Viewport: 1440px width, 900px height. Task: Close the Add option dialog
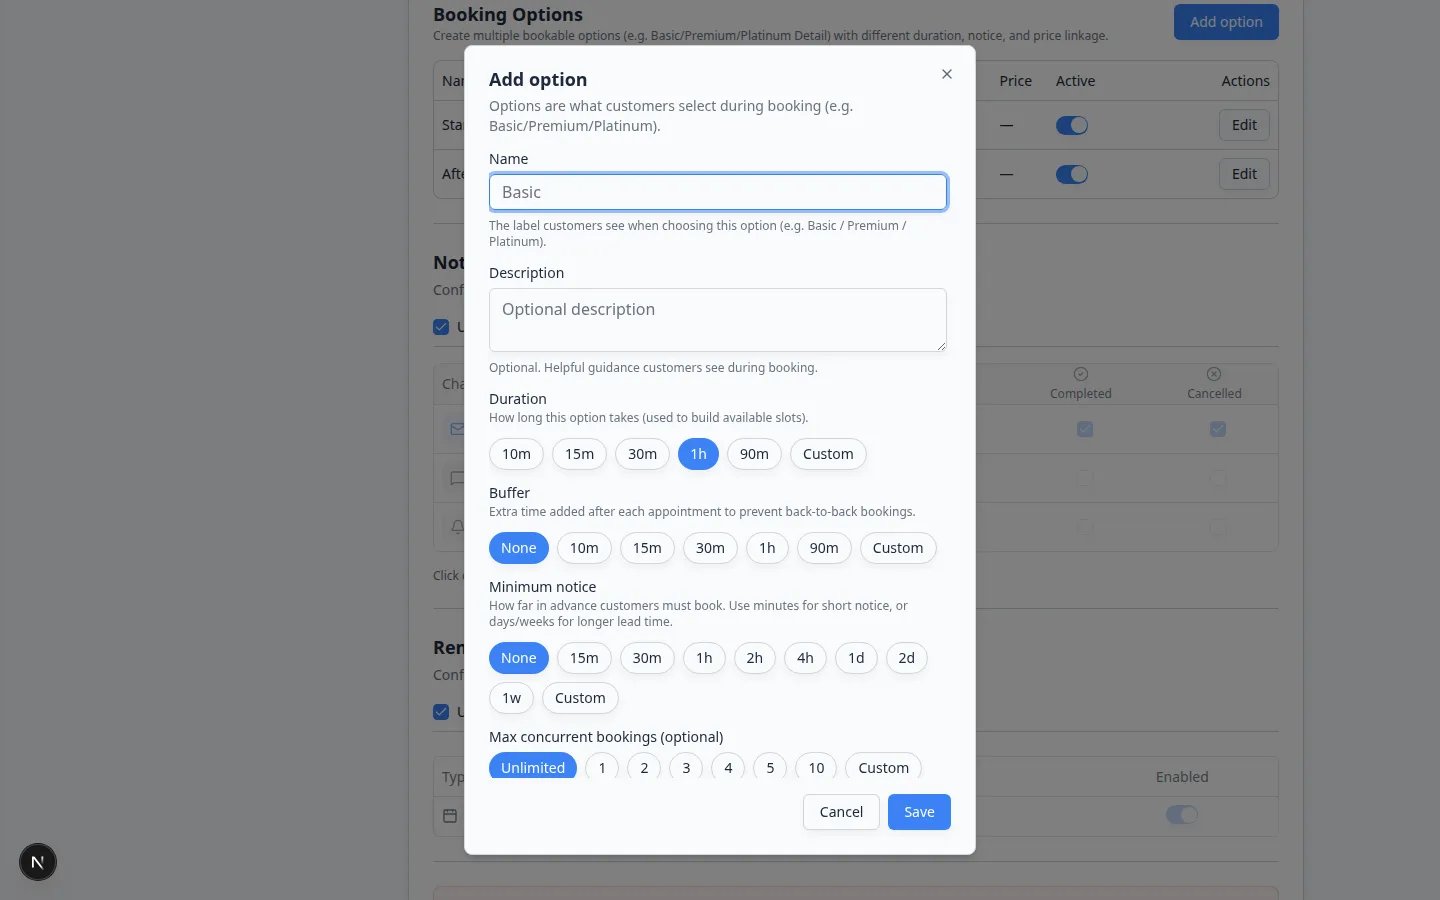click(x=947, y=74)
